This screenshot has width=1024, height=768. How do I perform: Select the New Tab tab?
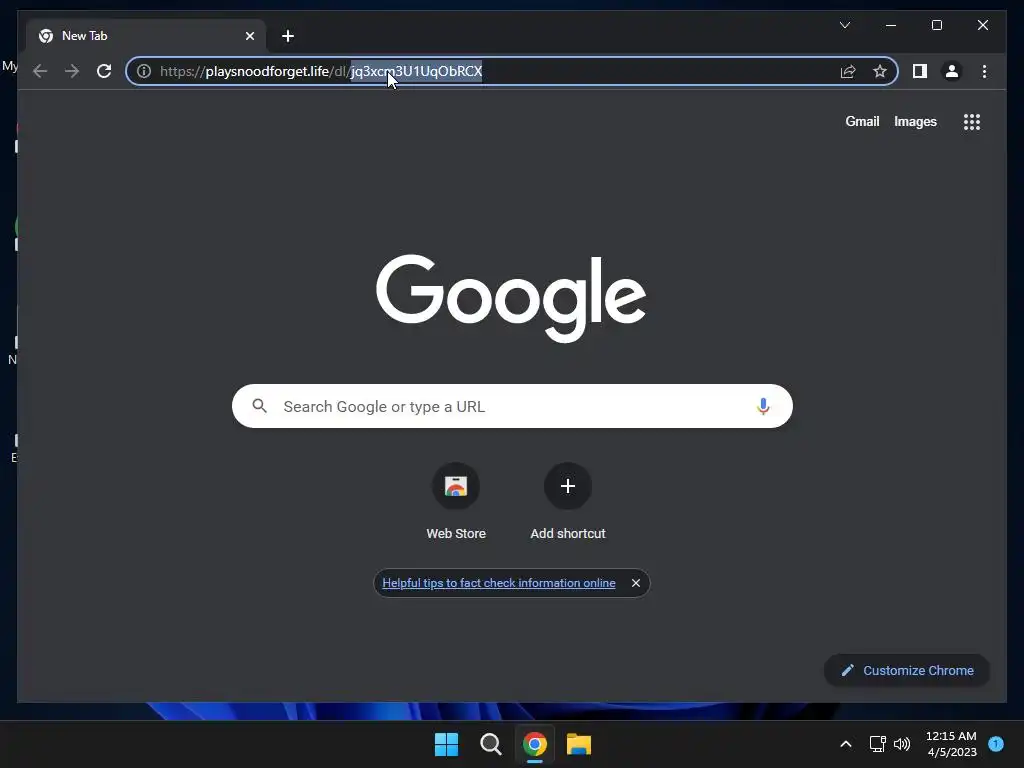(x=146, y=36)
